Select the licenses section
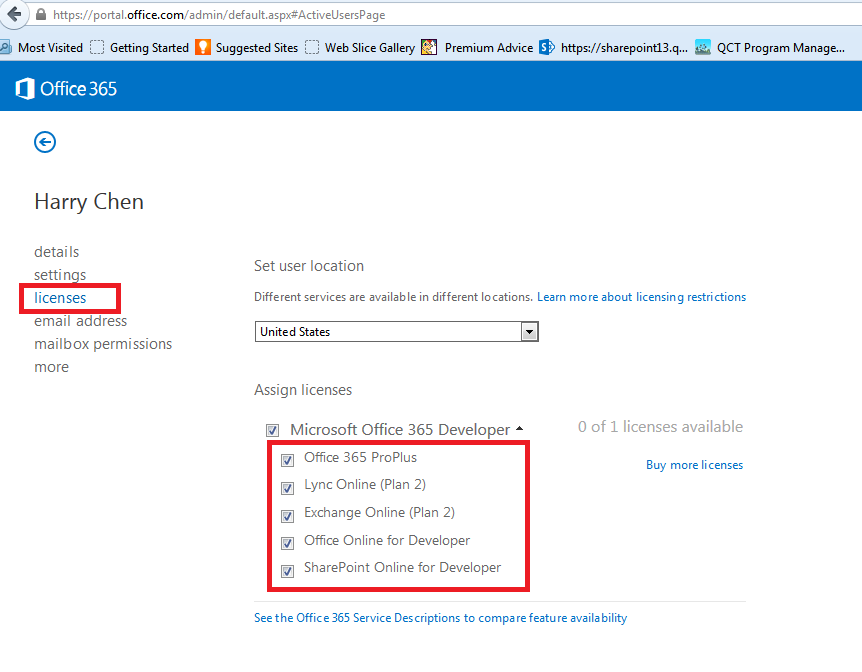This screenshot has width=862, height=672. 60,298
